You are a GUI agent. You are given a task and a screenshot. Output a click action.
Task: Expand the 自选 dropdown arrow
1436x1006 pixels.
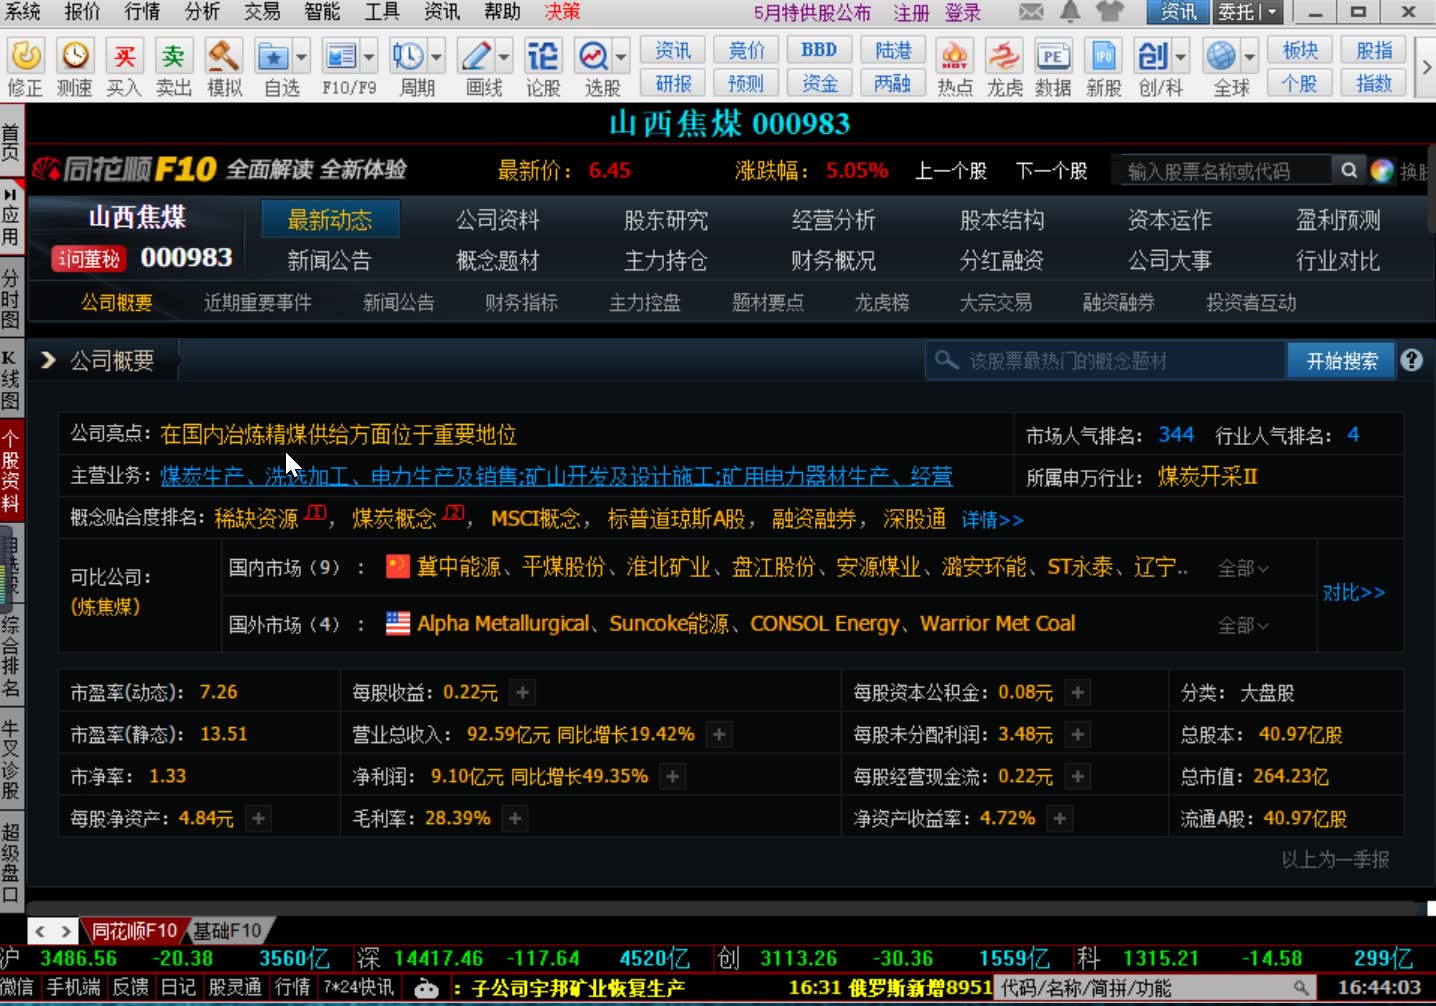click(x=302, y=56)
